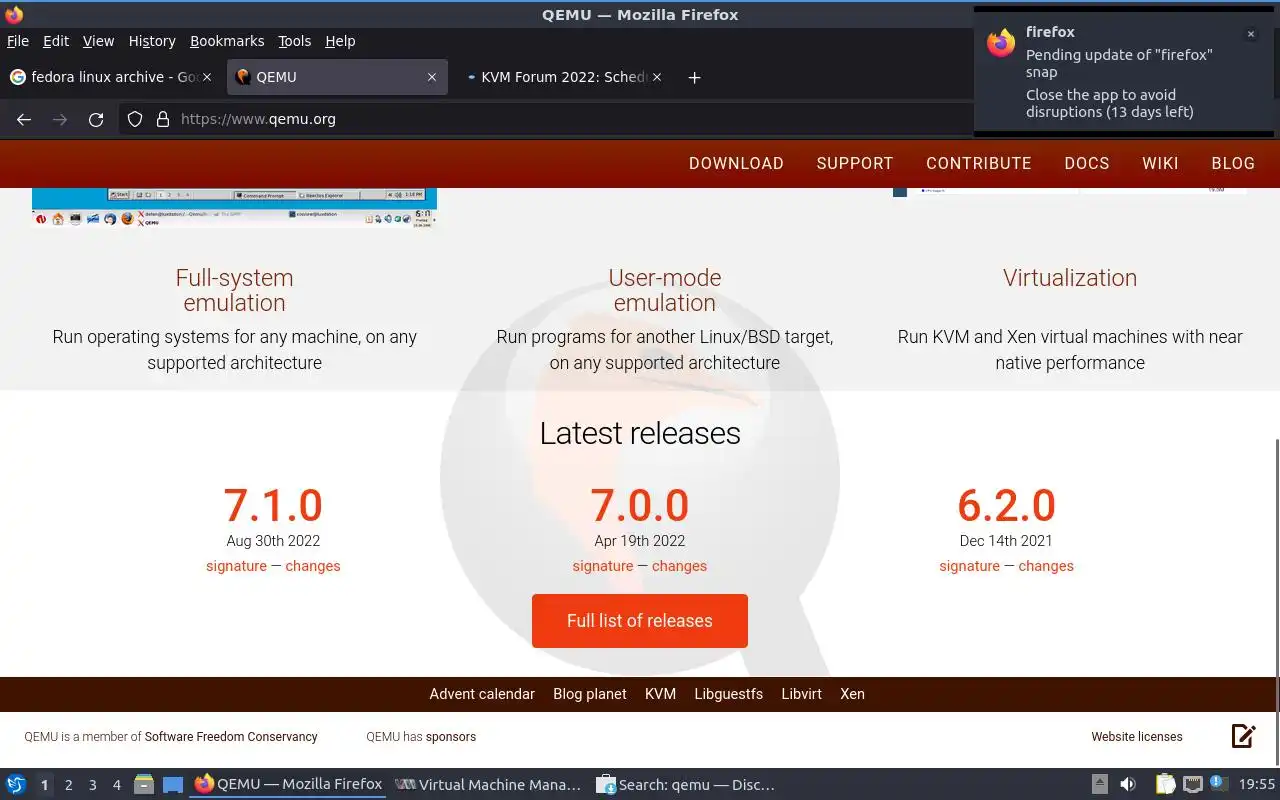Click the page edit icon in the footer

pyautogui.click(x=1243, y=736)
